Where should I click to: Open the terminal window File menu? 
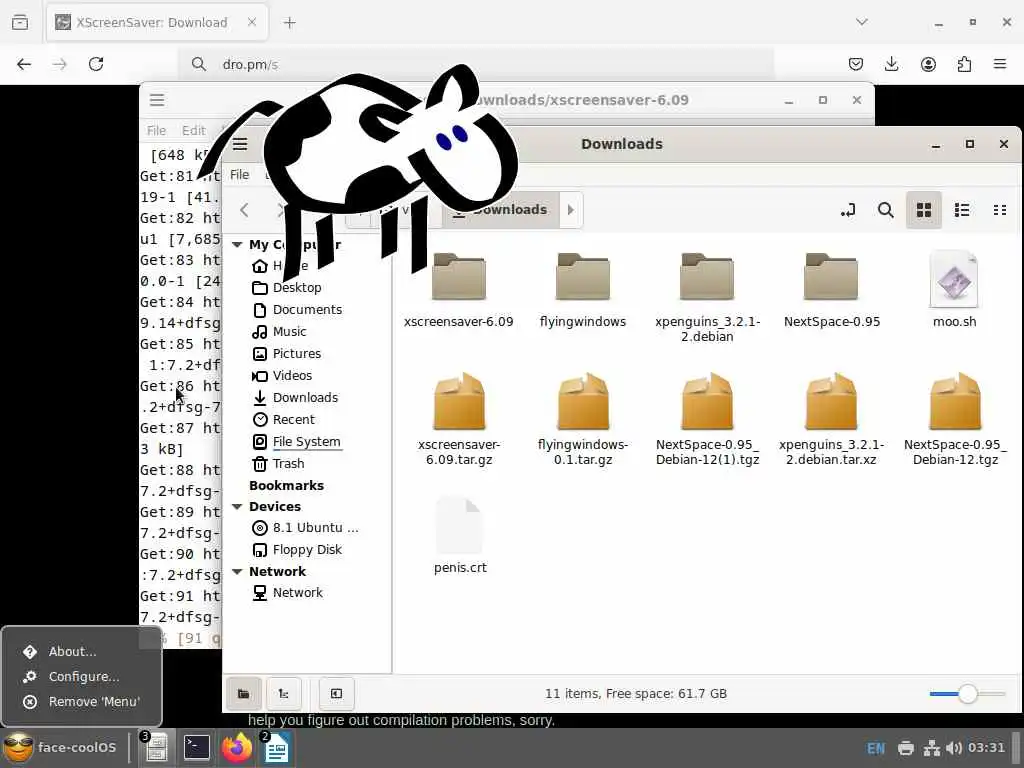pos(156,131)
